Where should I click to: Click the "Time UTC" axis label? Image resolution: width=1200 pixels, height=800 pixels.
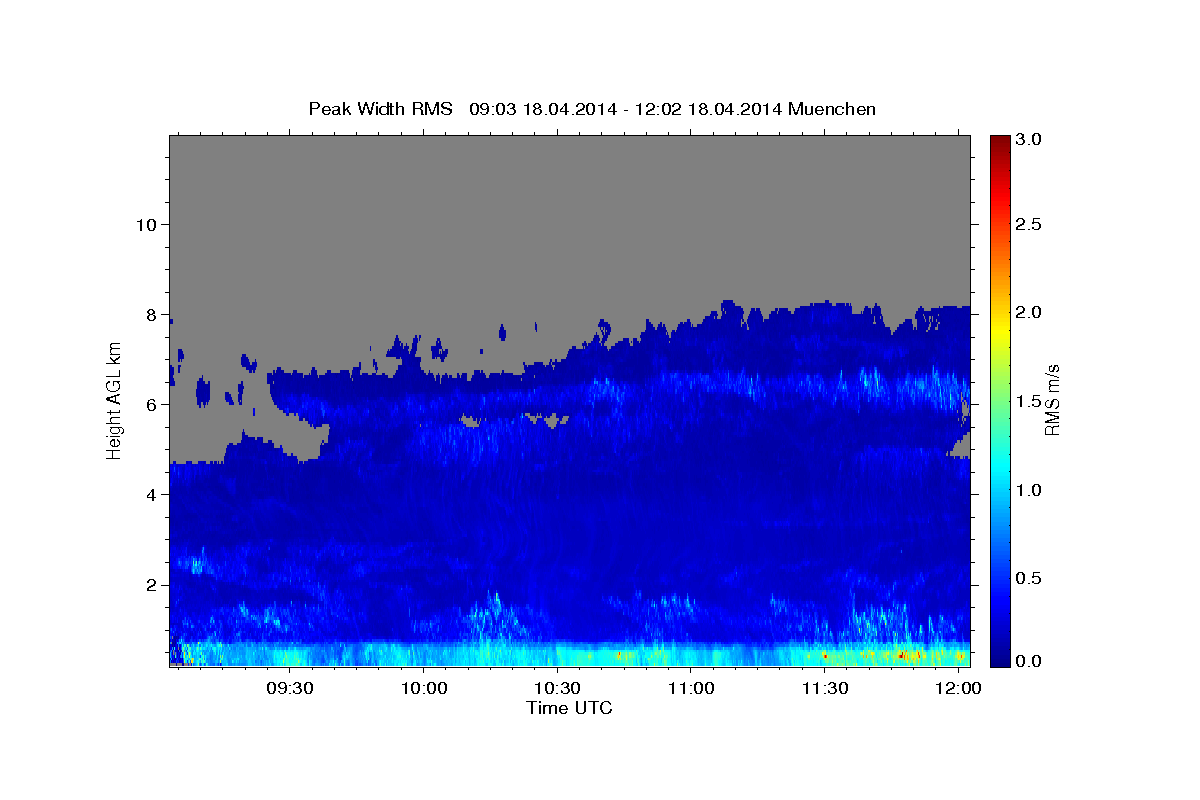point(569,708)
